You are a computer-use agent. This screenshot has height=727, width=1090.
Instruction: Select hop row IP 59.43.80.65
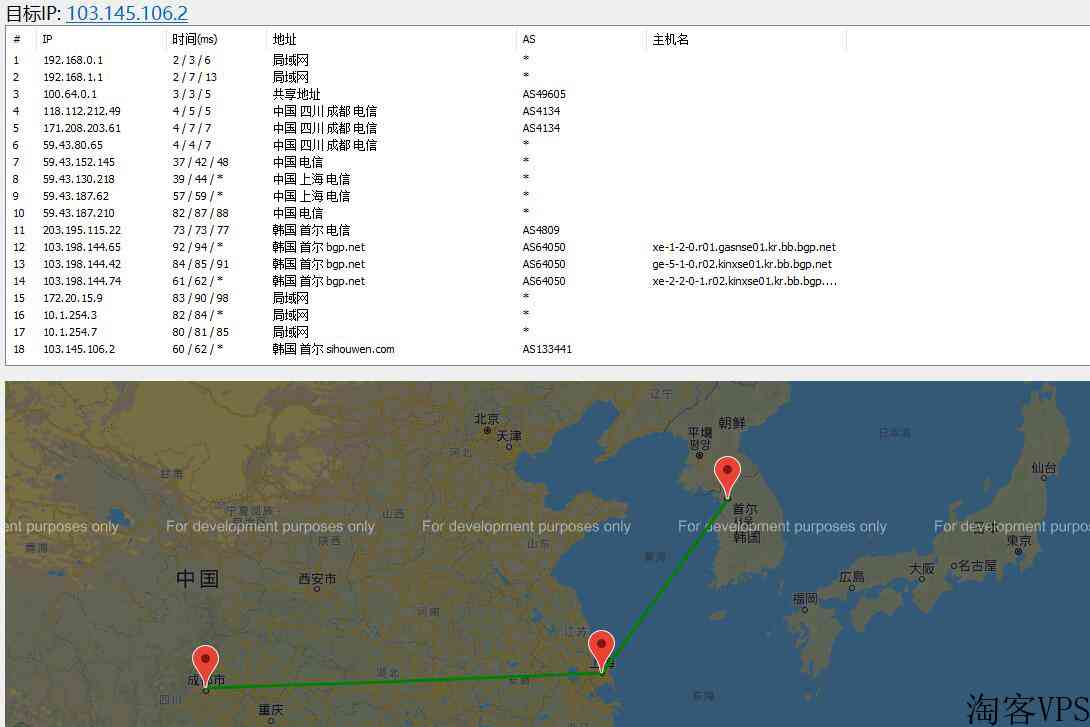73,145
